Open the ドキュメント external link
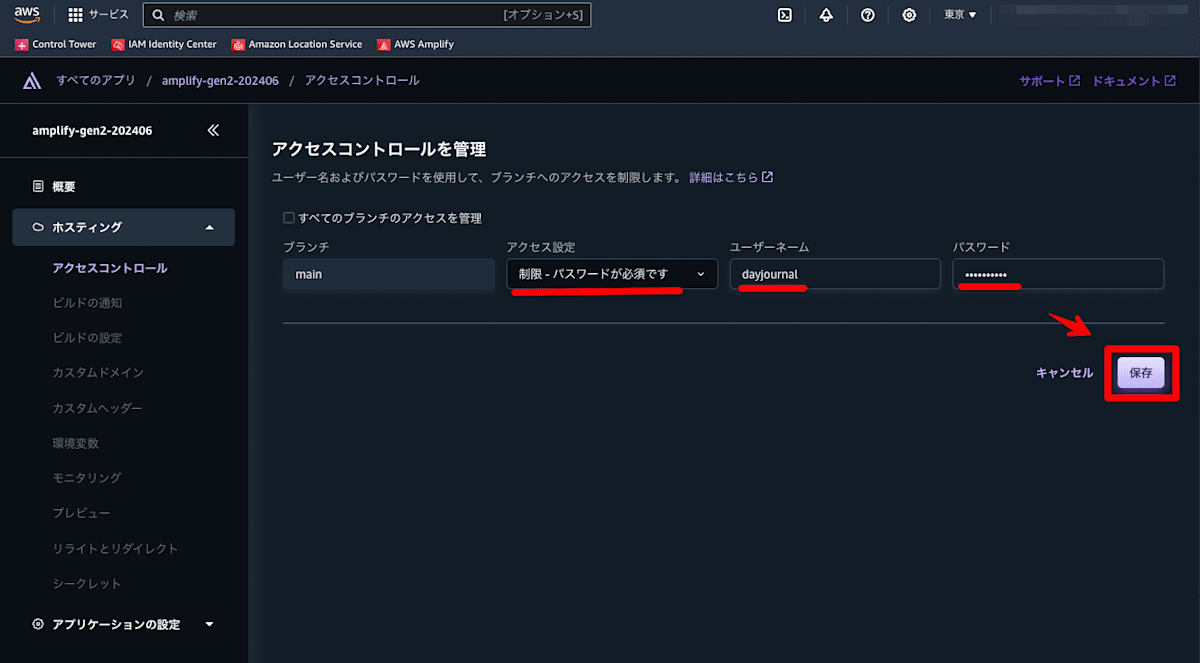This screenshot has width=1200, height=663. pyautogui.click(x=1134, y=81)
